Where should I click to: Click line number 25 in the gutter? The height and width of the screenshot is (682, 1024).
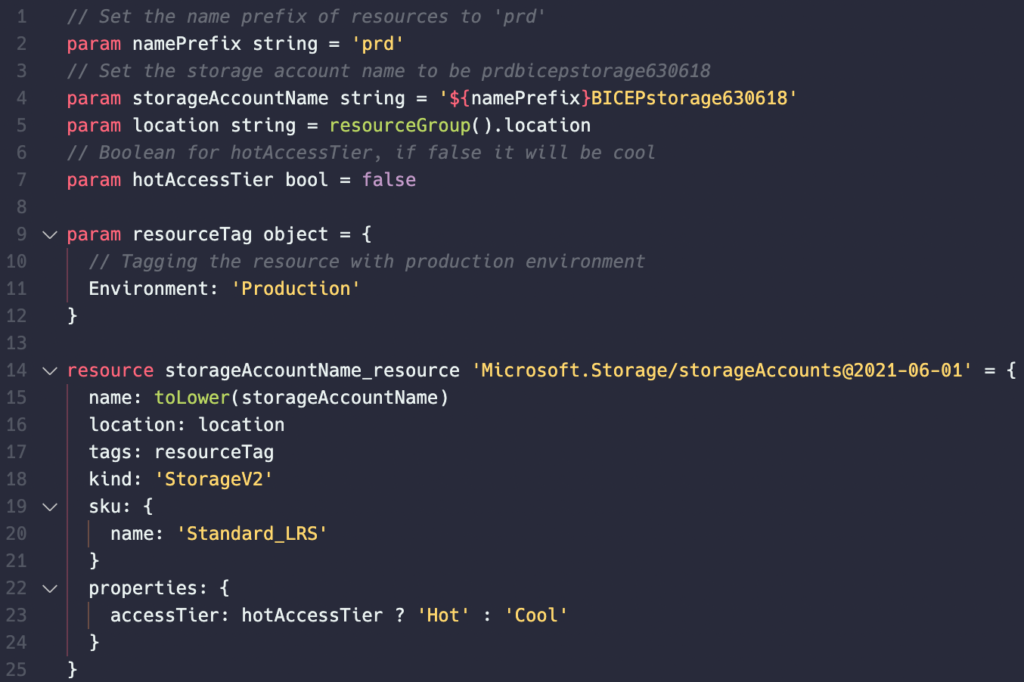(x=16, y=670)
